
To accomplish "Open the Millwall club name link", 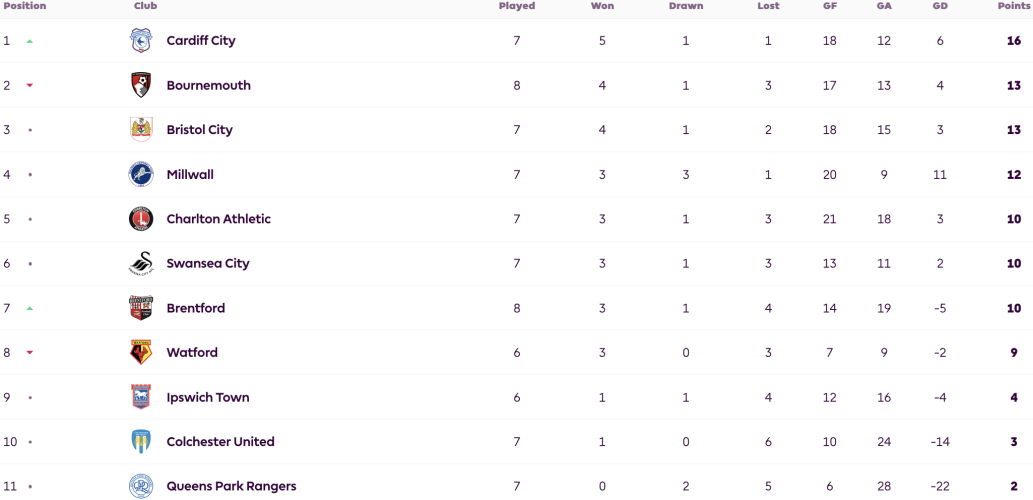I will click(x=190, y=175).
